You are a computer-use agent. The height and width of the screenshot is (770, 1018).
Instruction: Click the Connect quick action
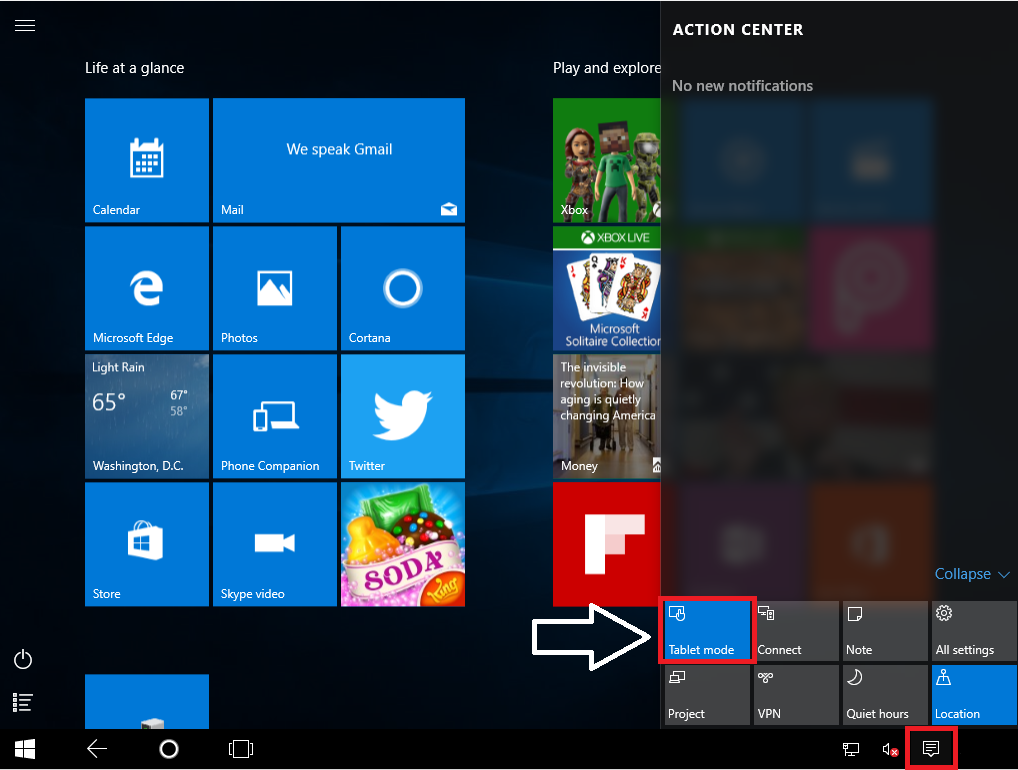[x=796, y=630]
